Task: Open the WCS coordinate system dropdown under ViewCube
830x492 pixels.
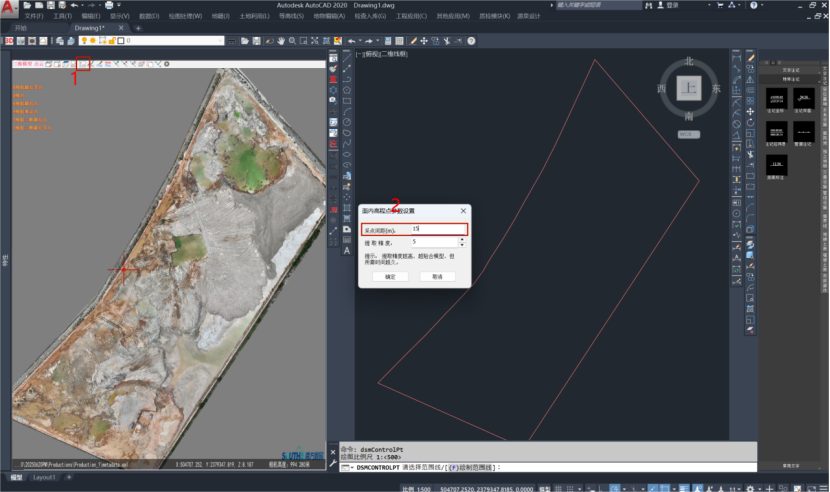Action: [689, 135]
